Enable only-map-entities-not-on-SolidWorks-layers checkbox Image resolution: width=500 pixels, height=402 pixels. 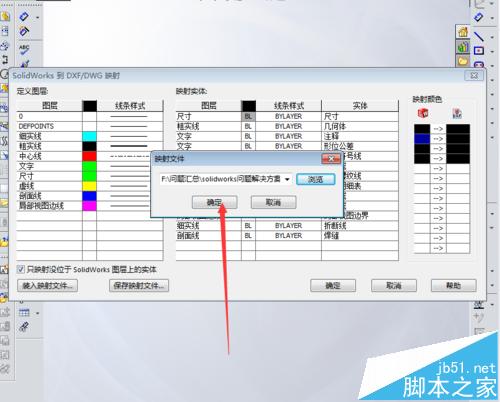[21, 269]
